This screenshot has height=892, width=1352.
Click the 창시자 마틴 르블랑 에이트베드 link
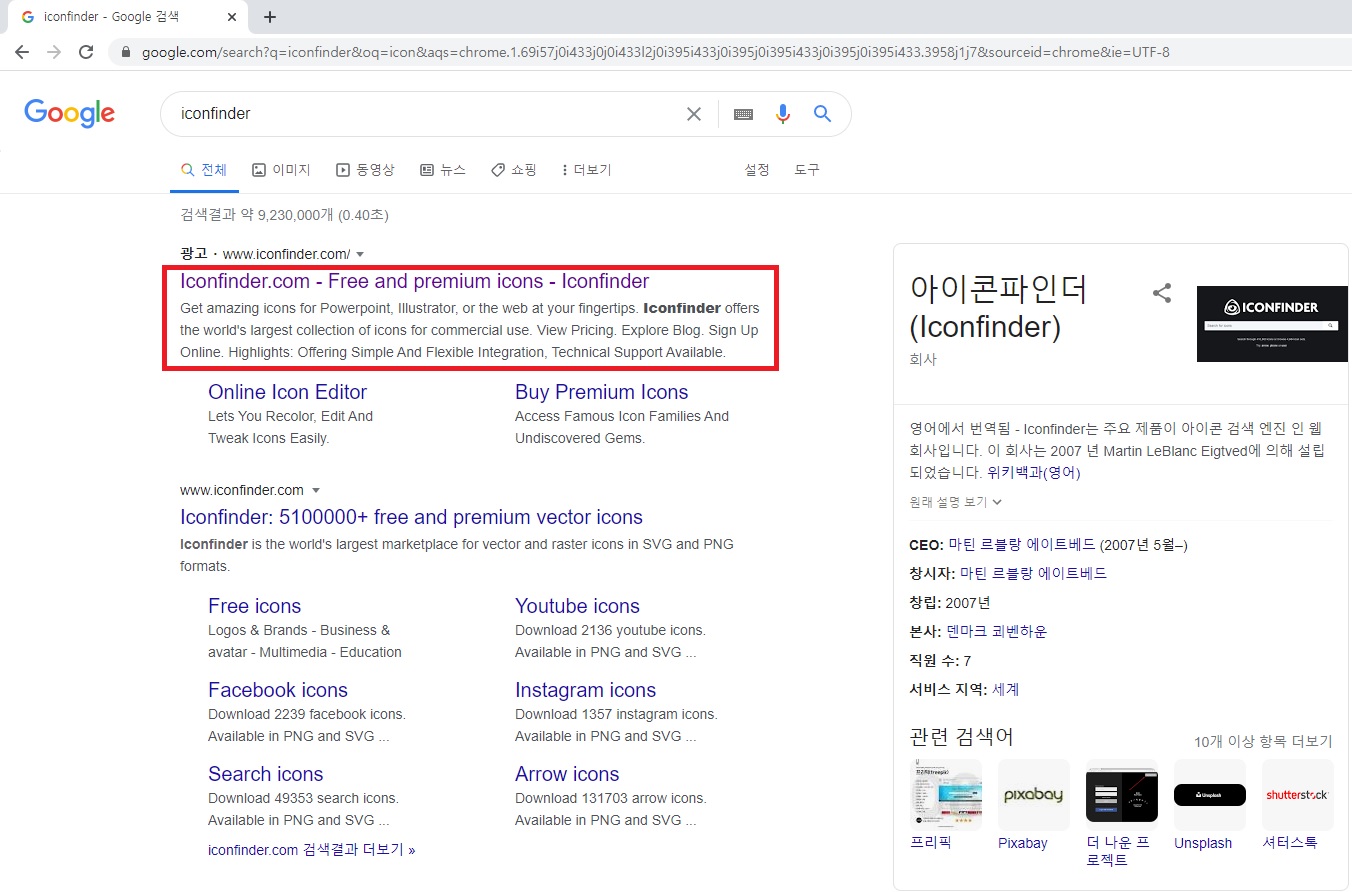(x=1033, y=573)
